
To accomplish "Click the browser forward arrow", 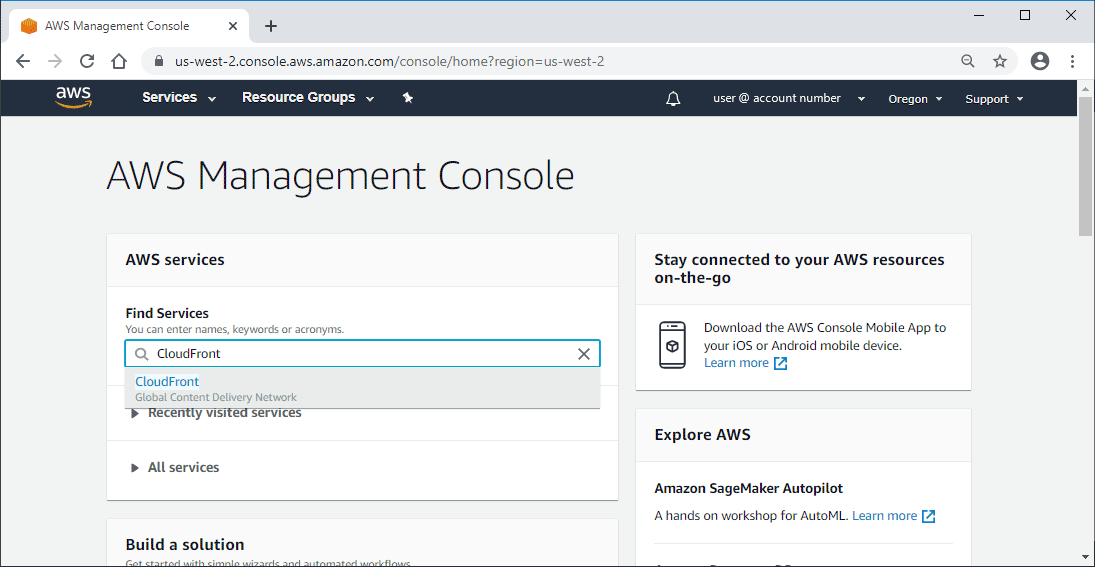I will point(54,61).
